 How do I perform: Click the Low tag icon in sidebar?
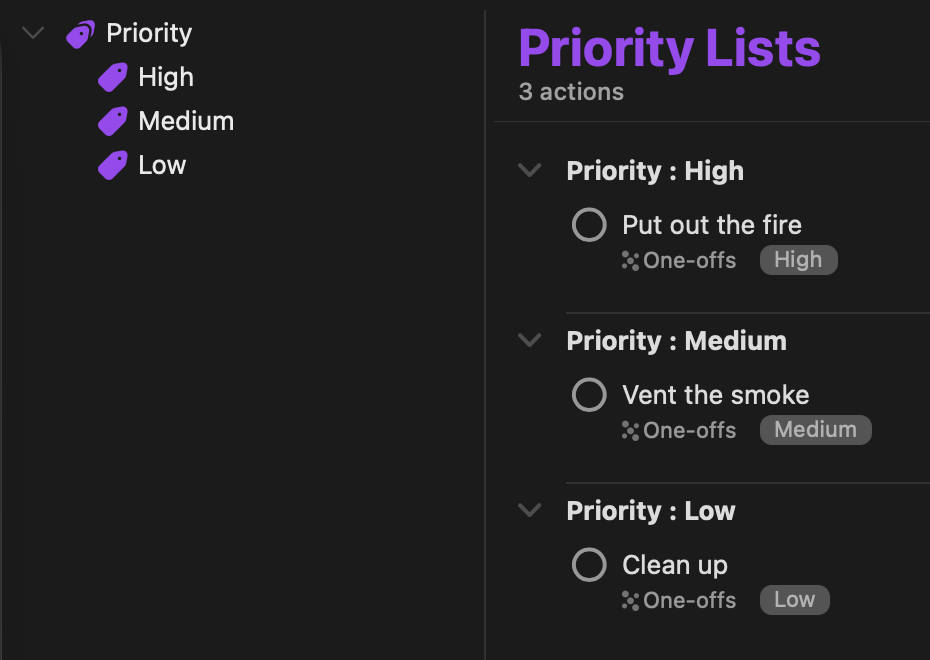point(112,166)
